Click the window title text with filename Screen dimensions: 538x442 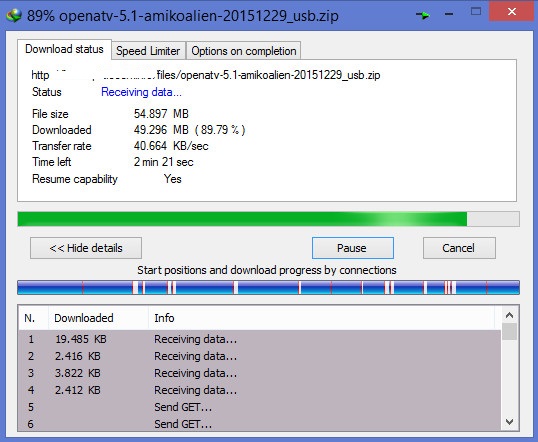click(x=183, y=16)
